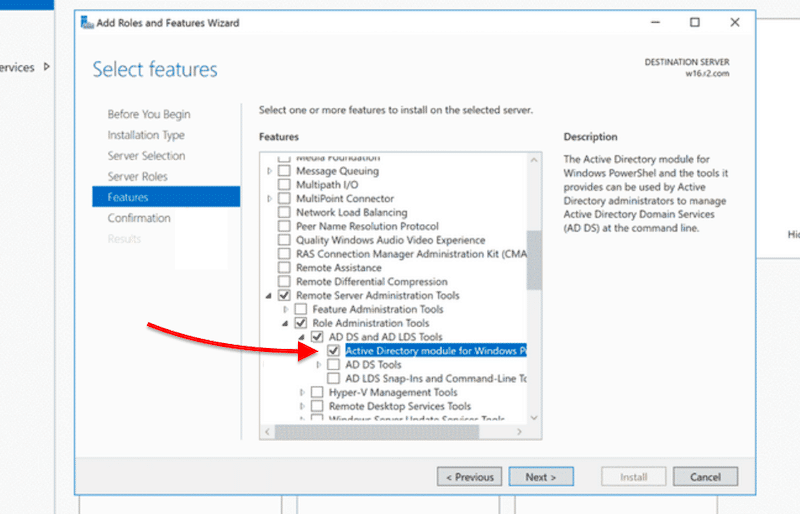800x514 pixels.
Task: Select the Remote Assistance feature row text
Action: pyautogui.click(x=339, y=267)
